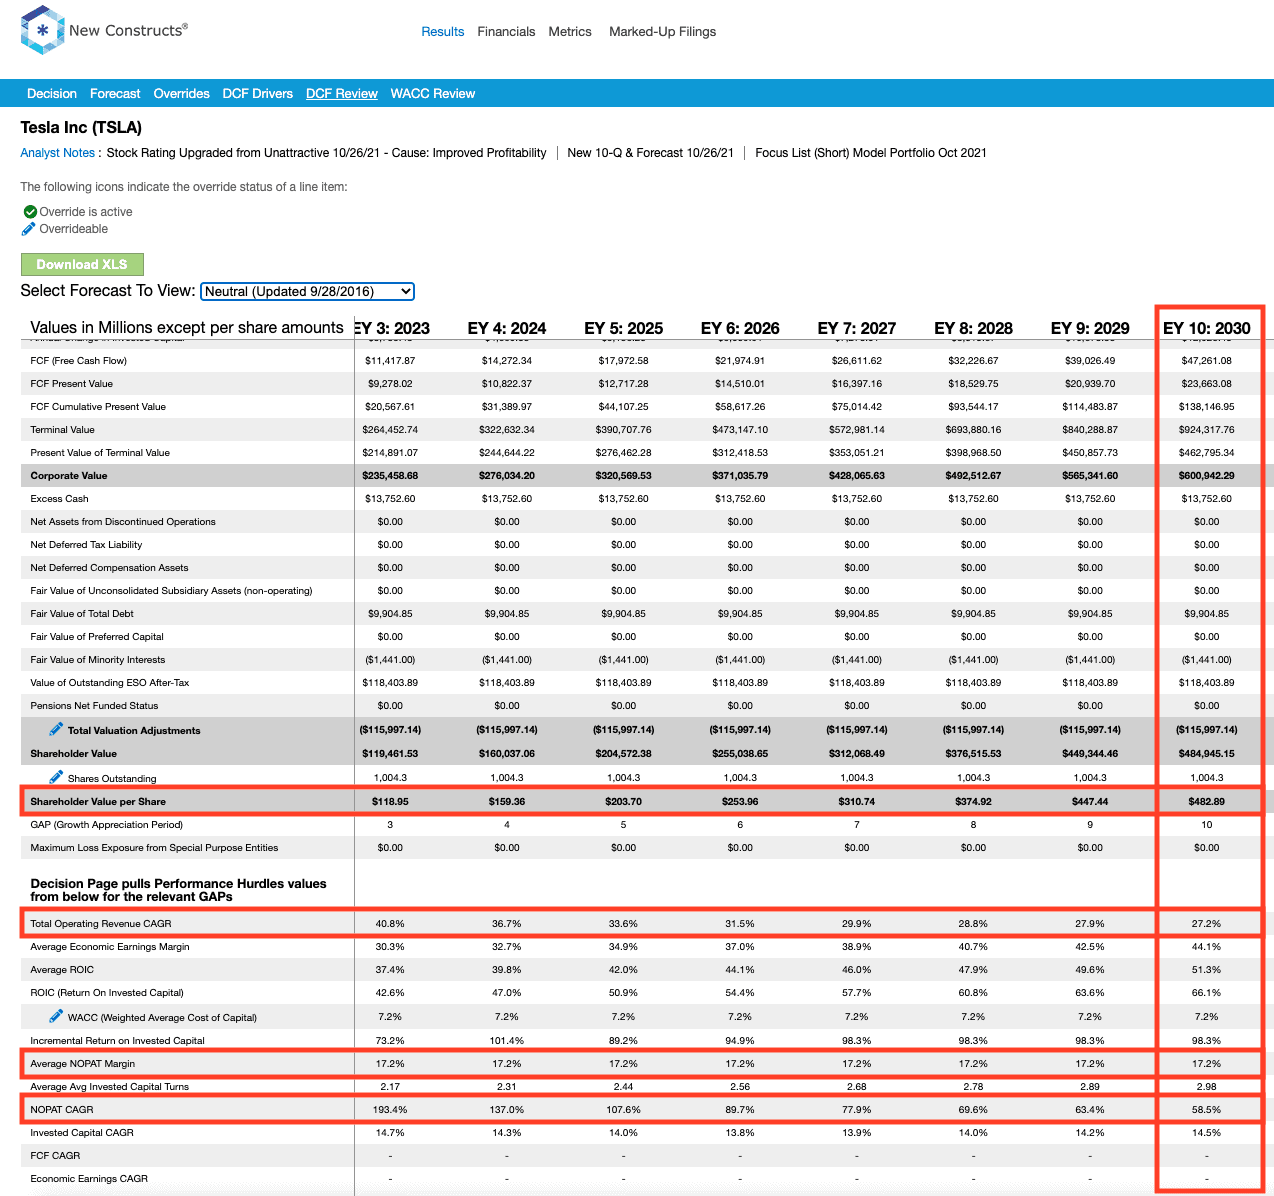Screen dimensions: 1274x1196
Task: Click the Net Deferred Tax Liability label
Action: click(86, 545)
